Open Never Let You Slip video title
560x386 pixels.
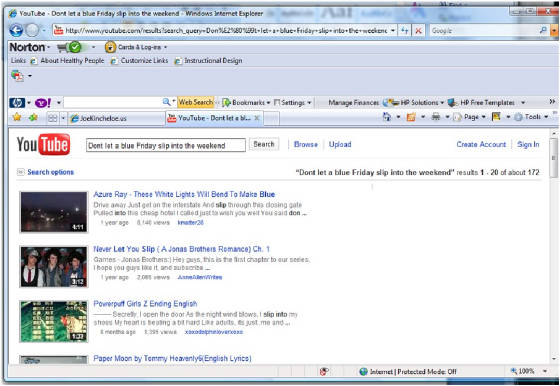pos(181,249)
